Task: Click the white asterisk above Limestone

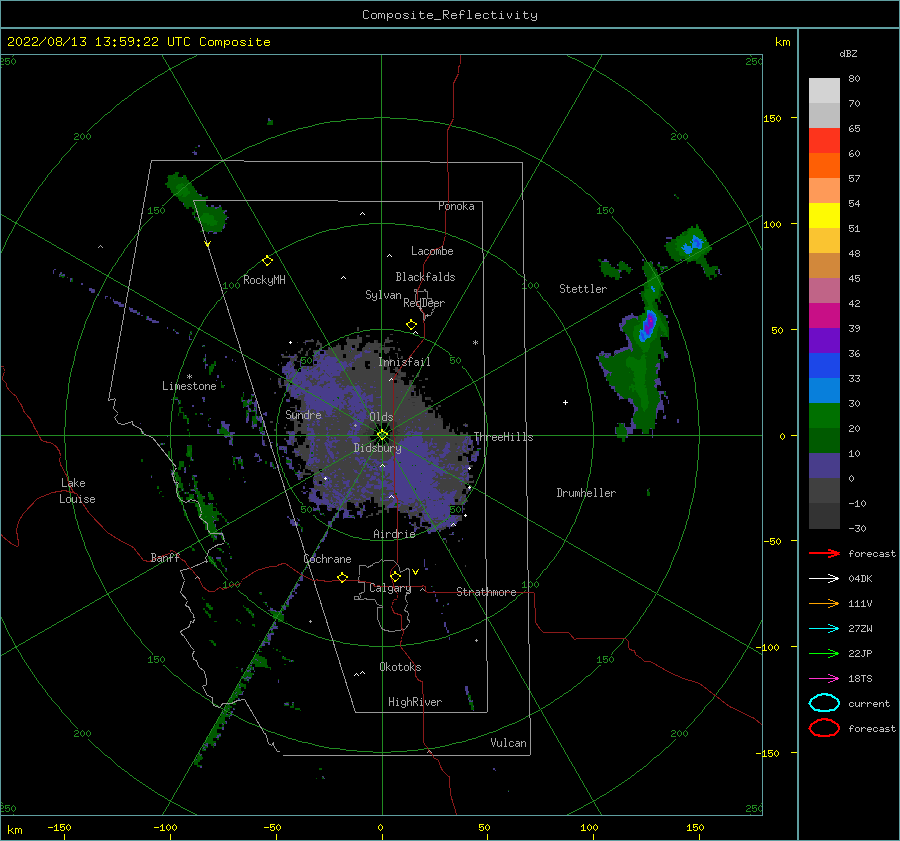Action: click(x=189, y=377)
